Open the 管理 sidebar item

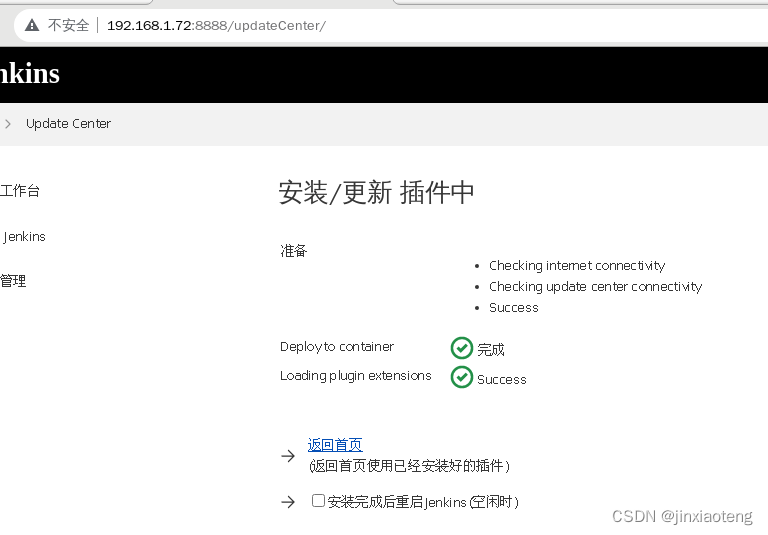tap(13, 281)
